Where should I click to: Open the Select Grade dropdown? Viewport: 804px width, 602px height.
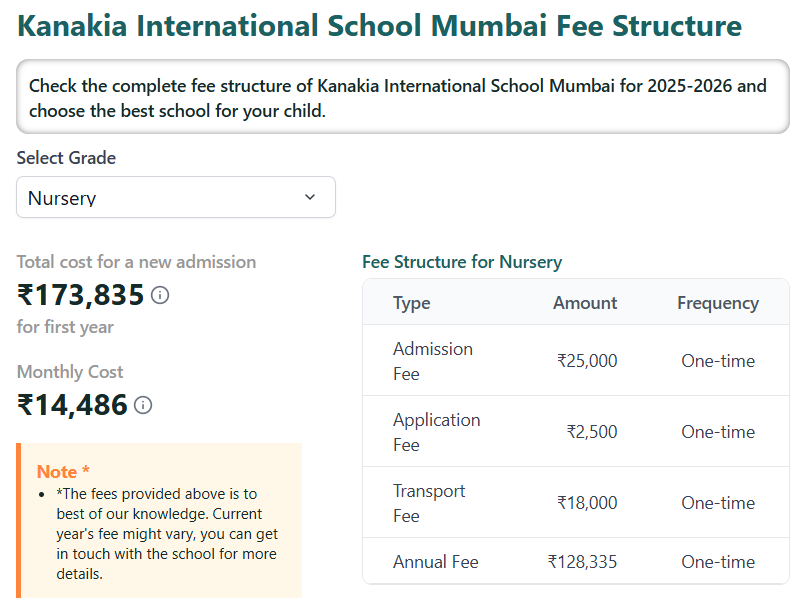click(175, 197)
